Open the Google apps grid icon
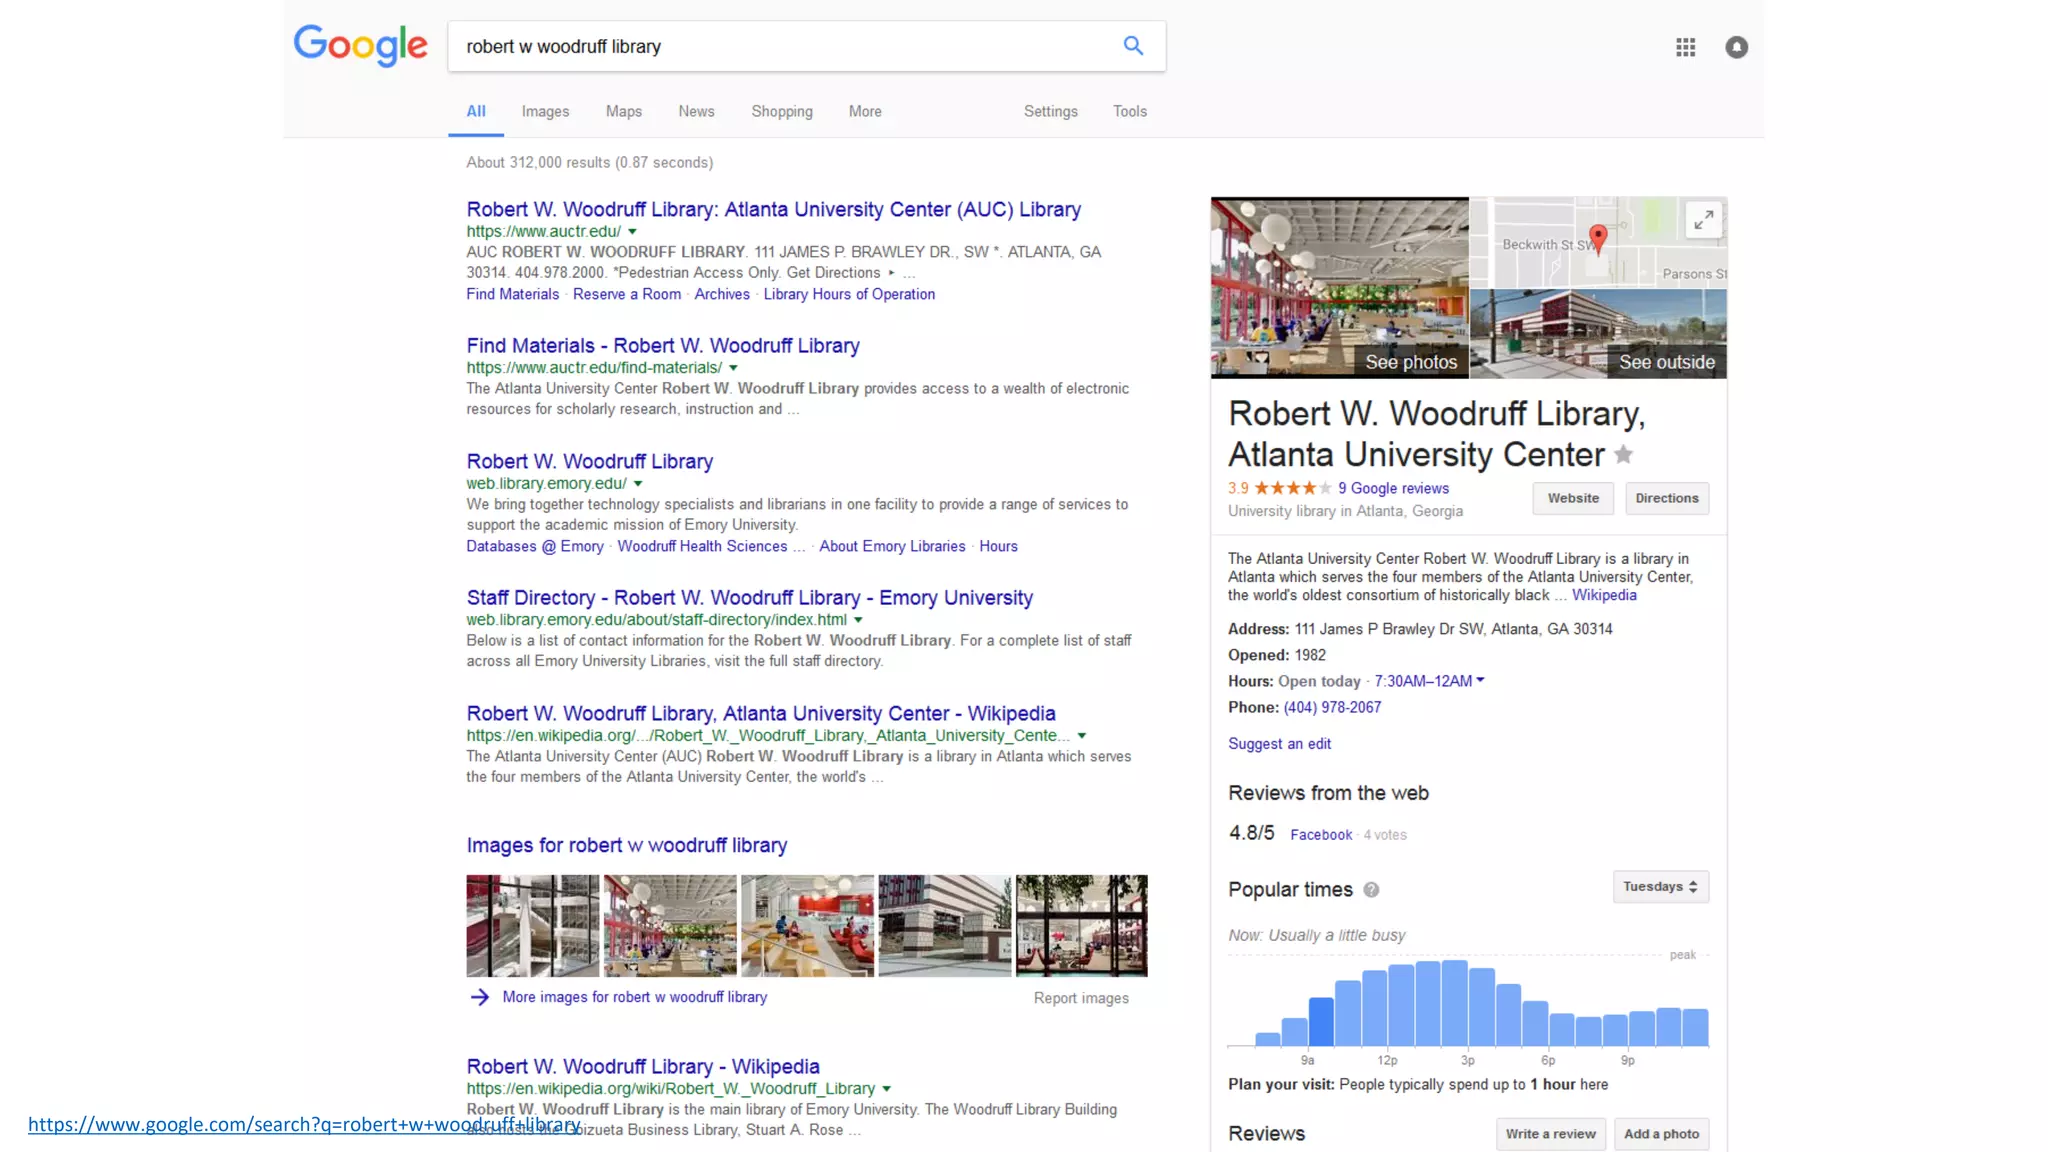Screen dimensions: 2048x1152 [1686, 47]
